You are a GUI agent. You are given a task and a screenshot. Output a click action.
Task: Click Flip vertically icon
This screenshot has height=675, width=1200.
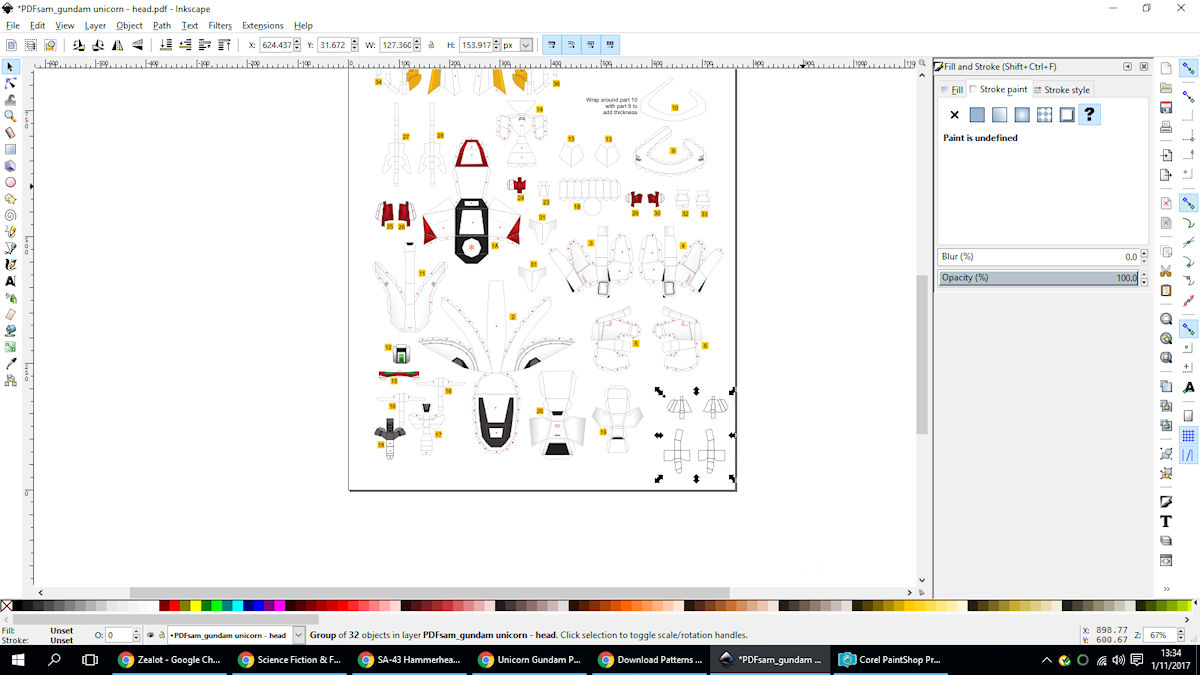[x=136, y=45]
